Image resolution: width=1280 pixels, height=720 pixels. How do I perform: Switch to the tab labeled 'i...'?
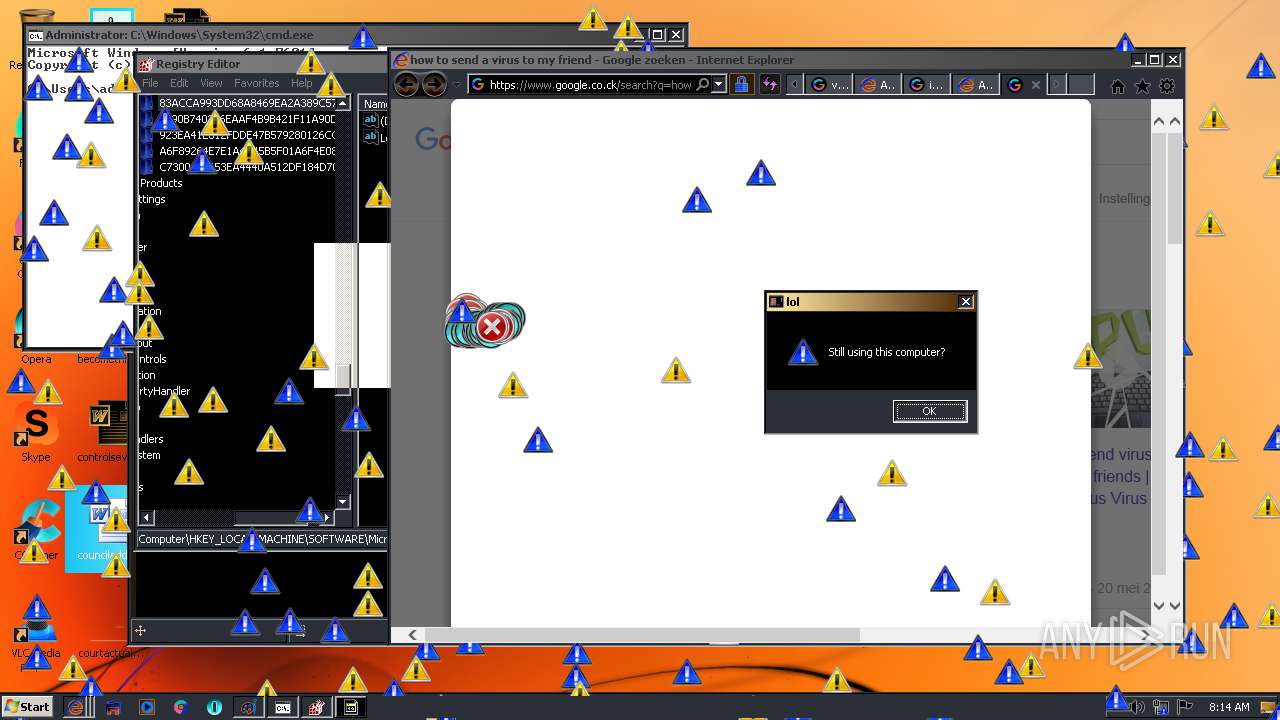tap(927, 85)
